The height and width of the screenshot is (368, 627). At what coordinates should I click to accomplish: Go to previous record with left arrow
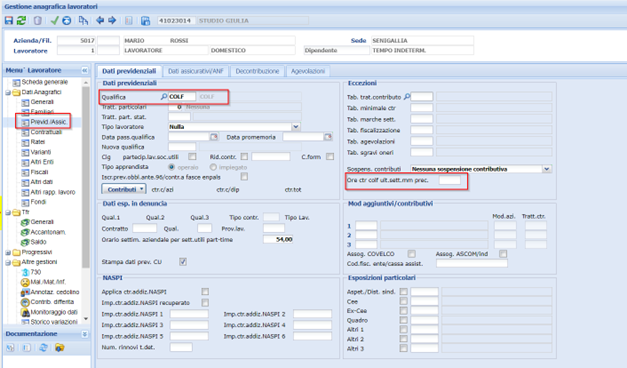tap(100, 20)
